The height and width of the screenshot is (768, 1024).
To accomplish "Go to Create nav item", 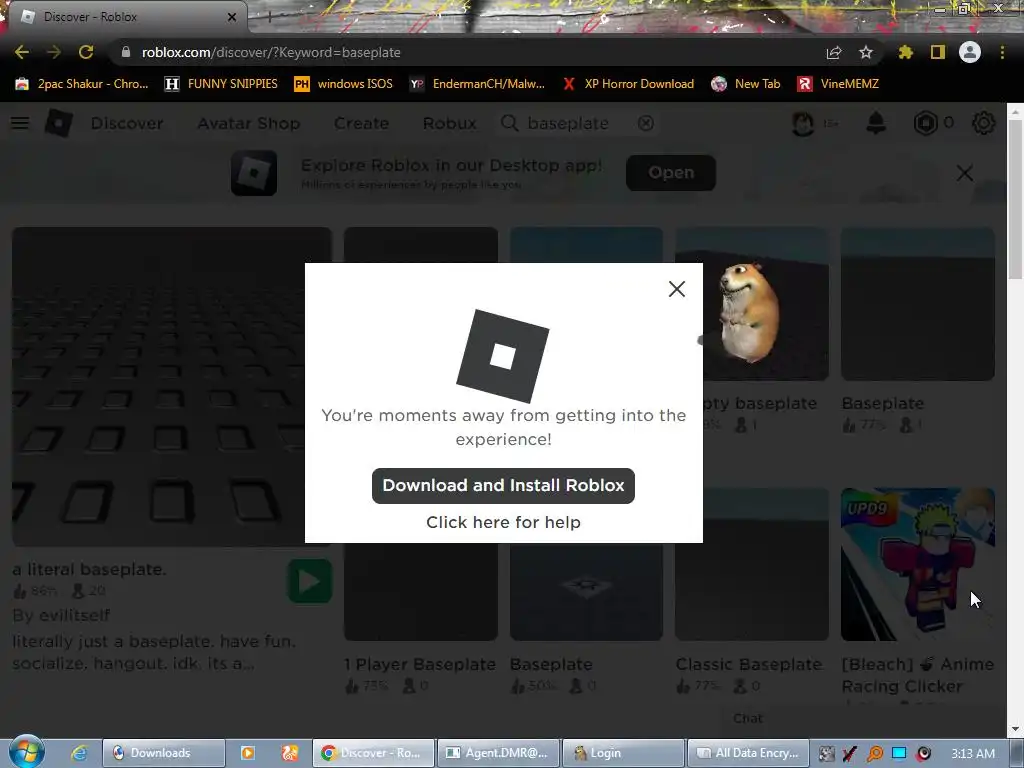I will coord(361,123).
